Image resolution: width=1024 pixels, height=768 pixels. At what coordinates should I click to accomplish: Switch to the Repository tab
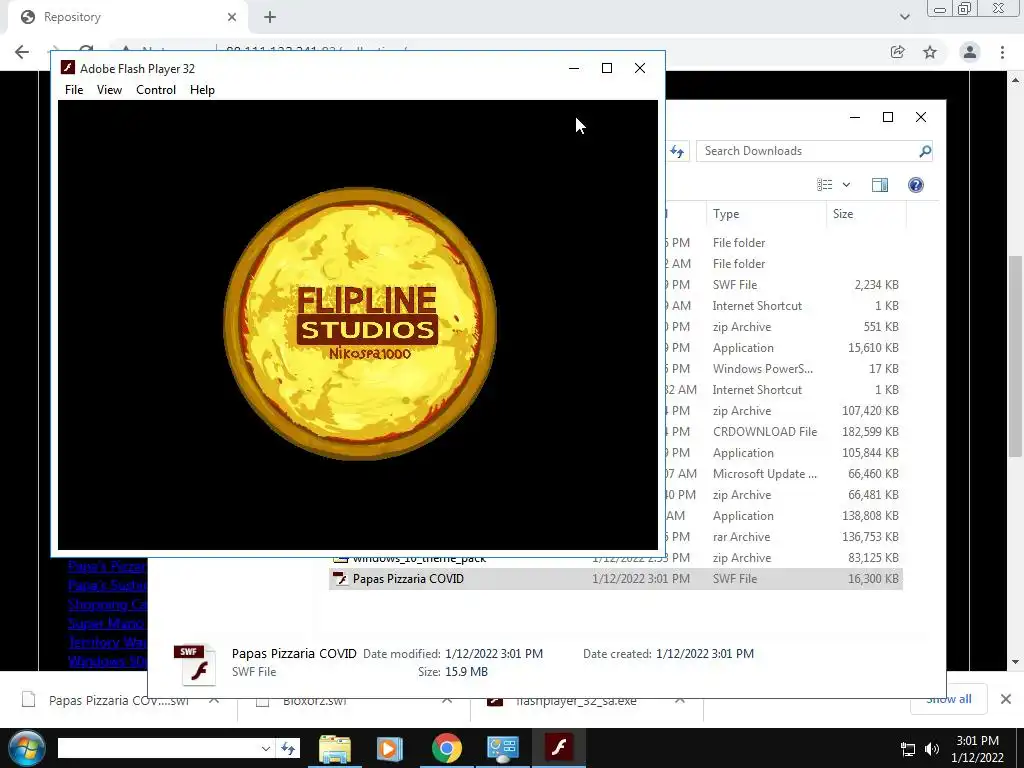[x=127, y=17]
